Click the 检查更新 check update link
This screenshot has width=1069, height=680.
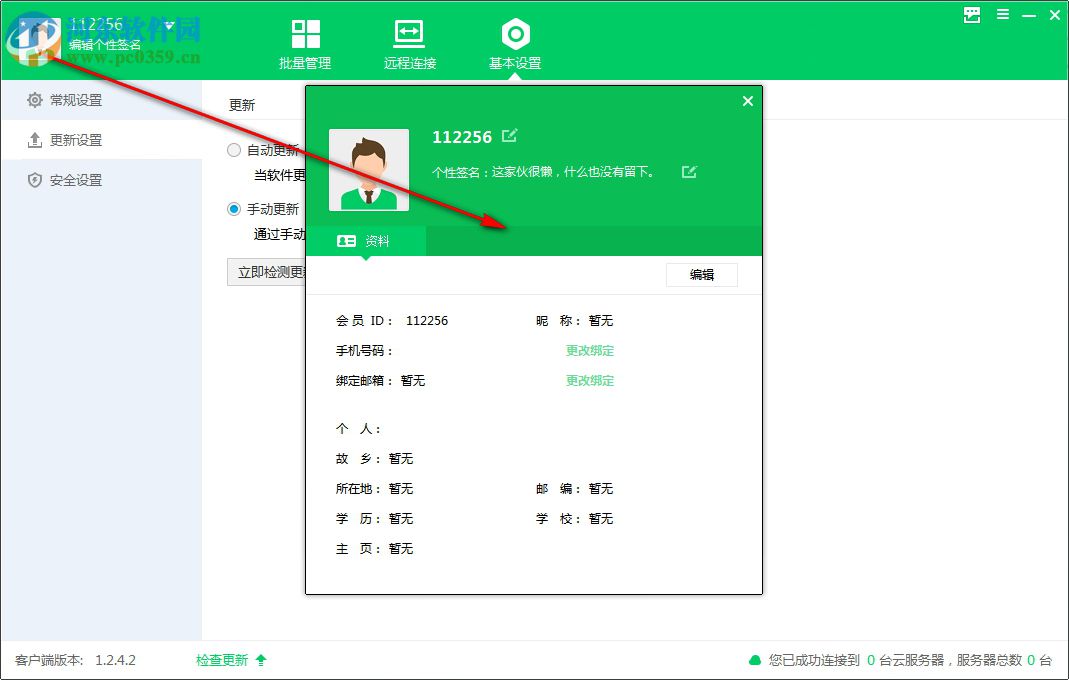[222, 660]
